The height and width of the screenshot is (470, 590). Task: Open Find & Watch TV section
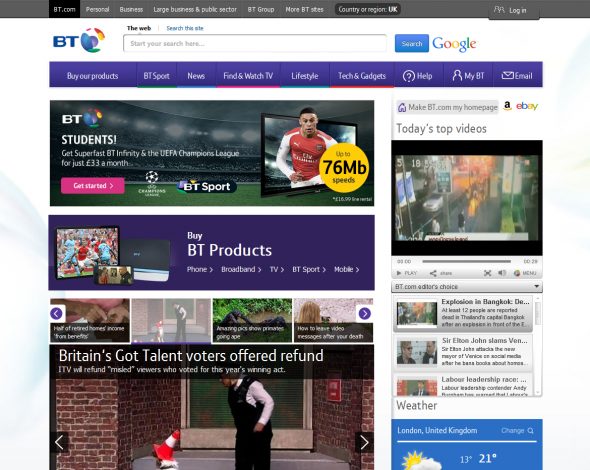tap(248, 76)
